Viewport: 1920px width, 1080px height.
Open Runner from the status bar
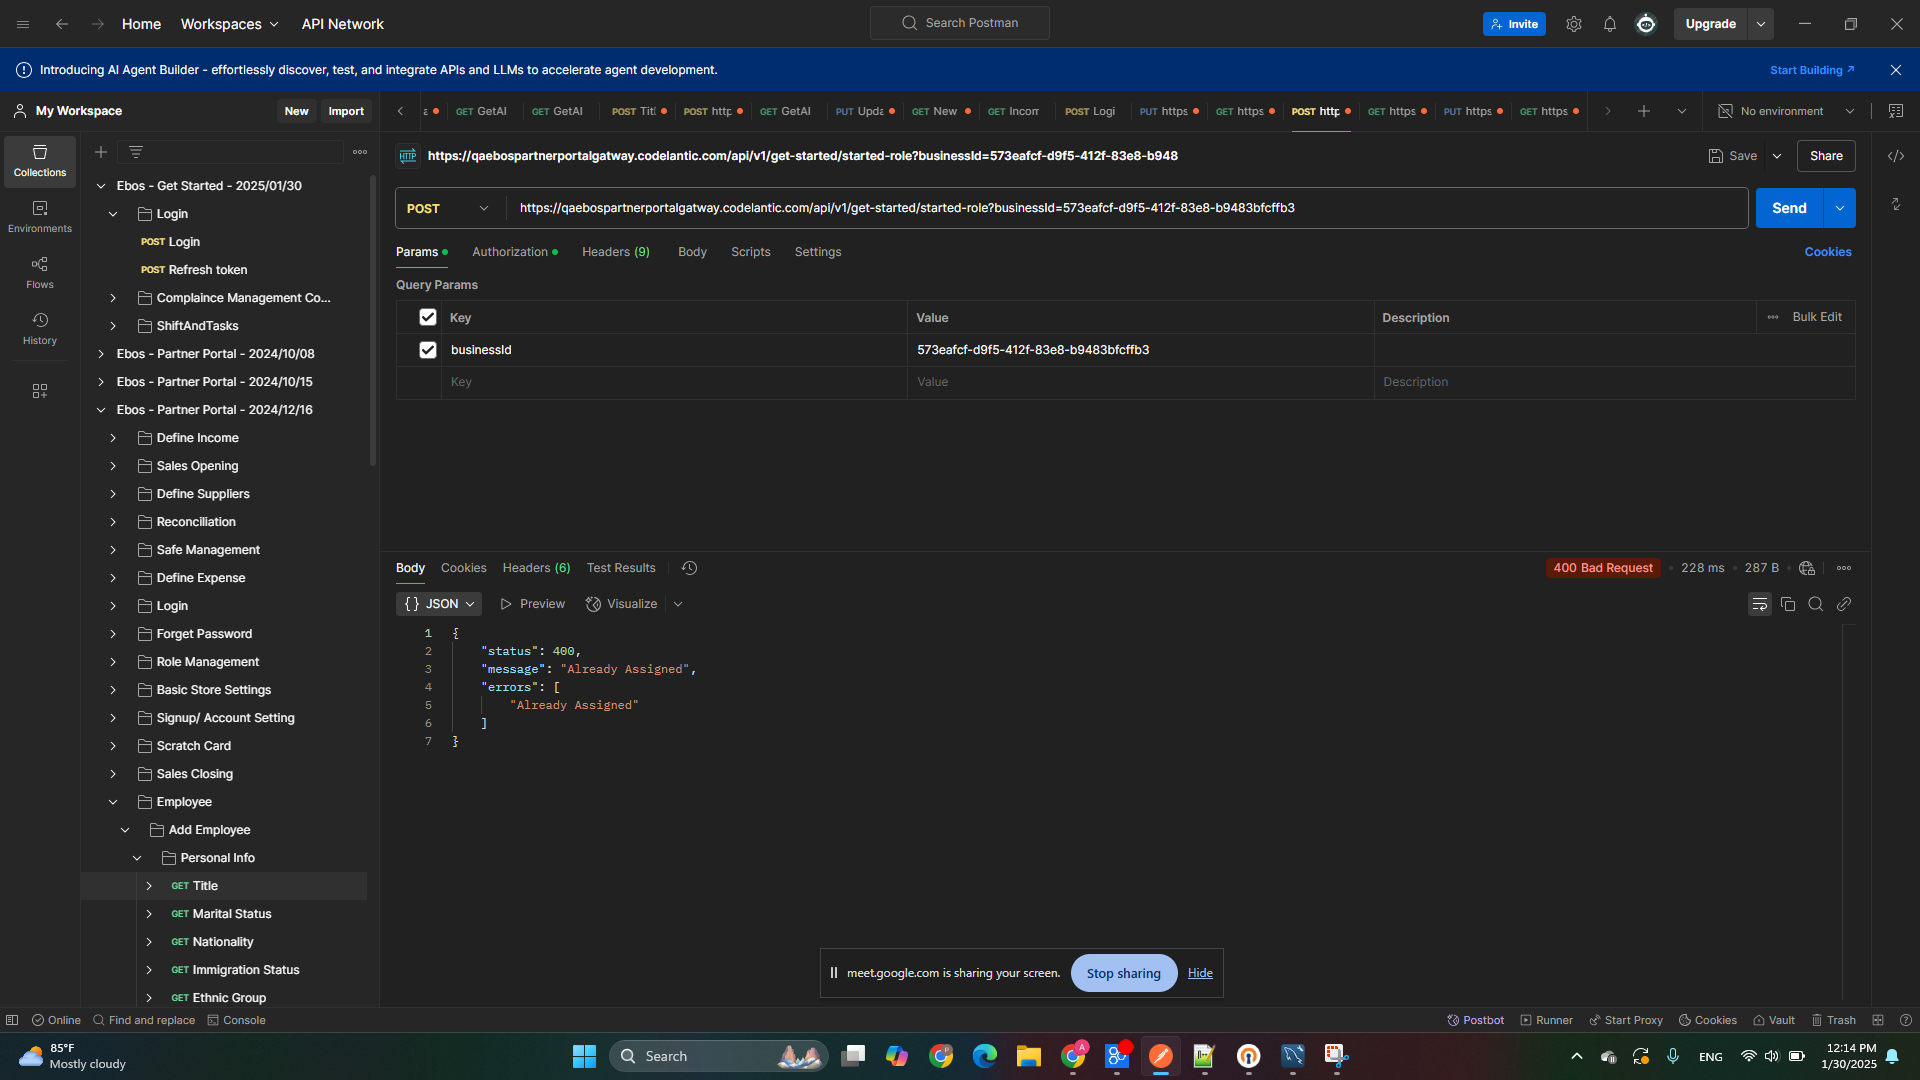point(1547,1020)
